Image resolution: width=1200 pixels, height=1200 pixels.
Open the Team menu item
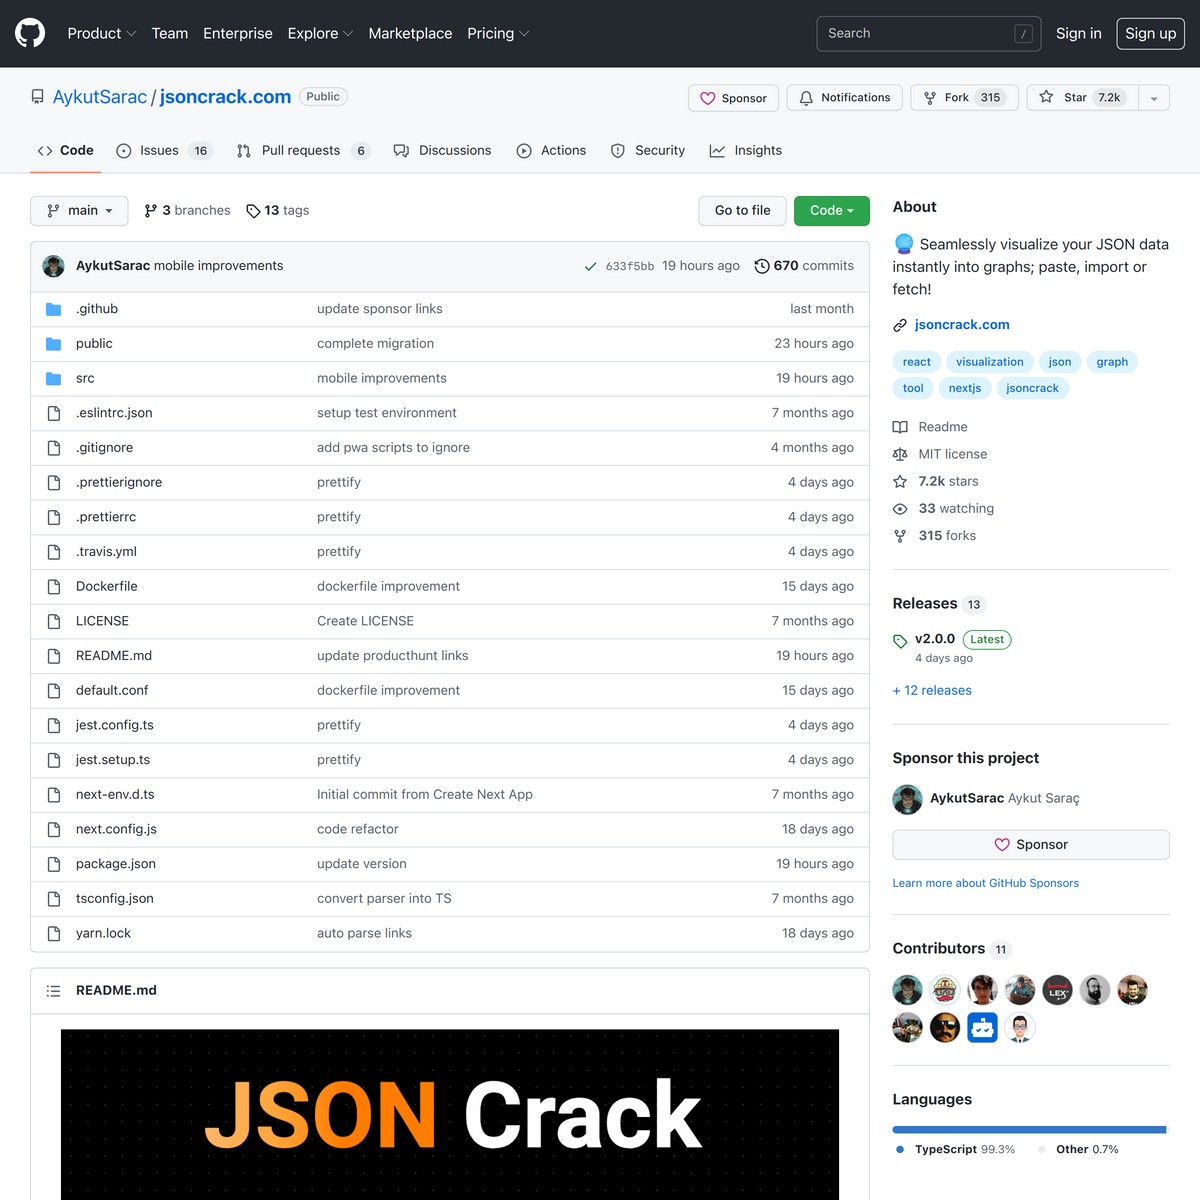pos(170,33)
